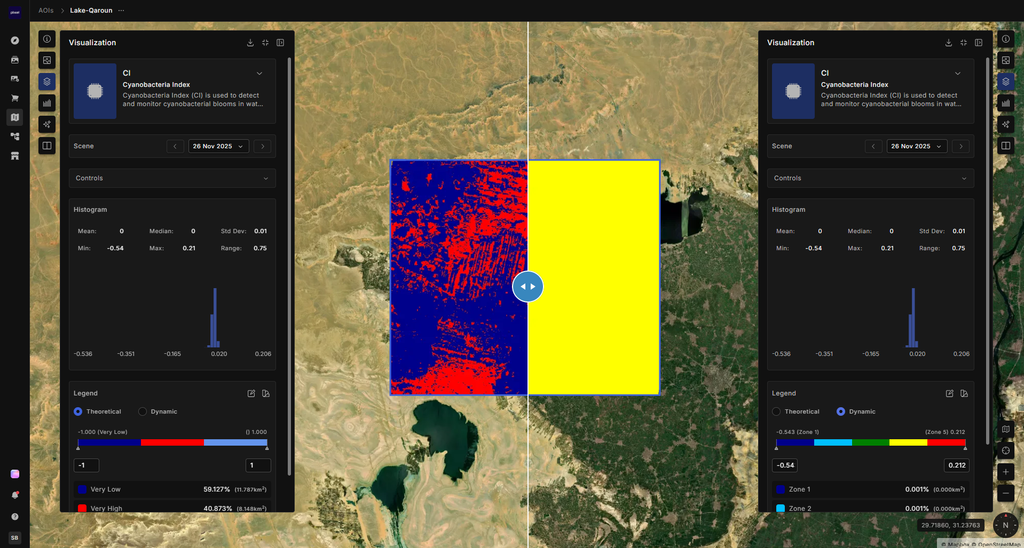This screenshot has height=548, width=1024.
Task: Expand CI index dropdown in left panel
Action: click(259, 73)
